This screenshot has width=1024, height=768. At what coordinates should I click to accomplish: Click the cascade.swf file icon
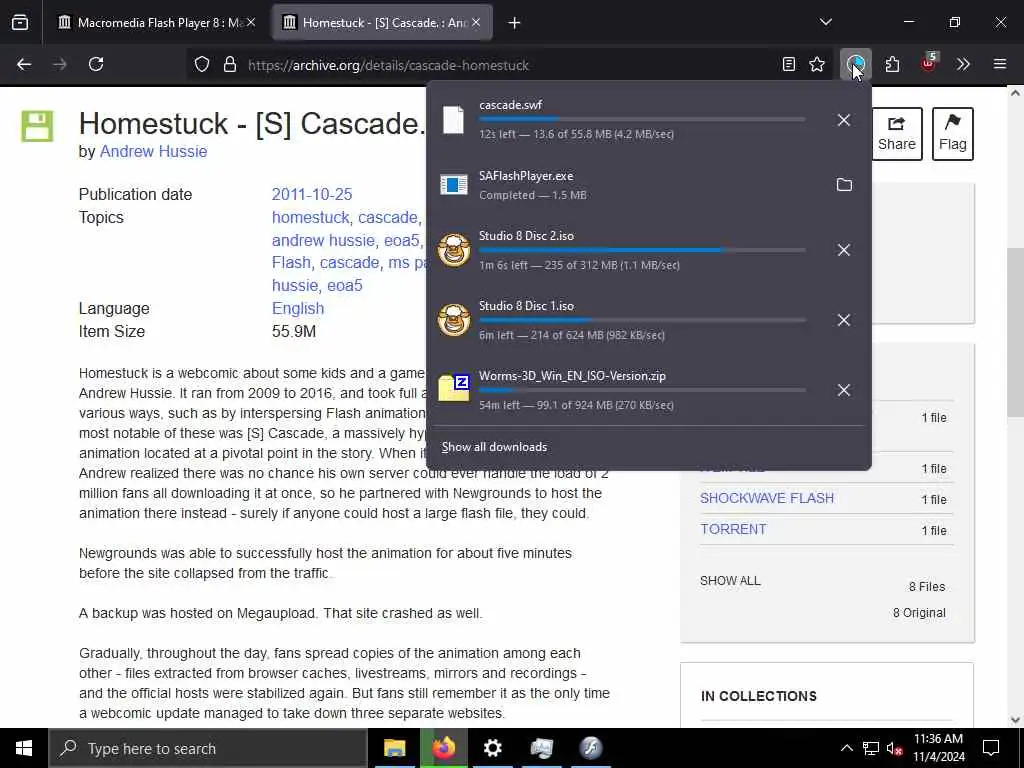453,120
